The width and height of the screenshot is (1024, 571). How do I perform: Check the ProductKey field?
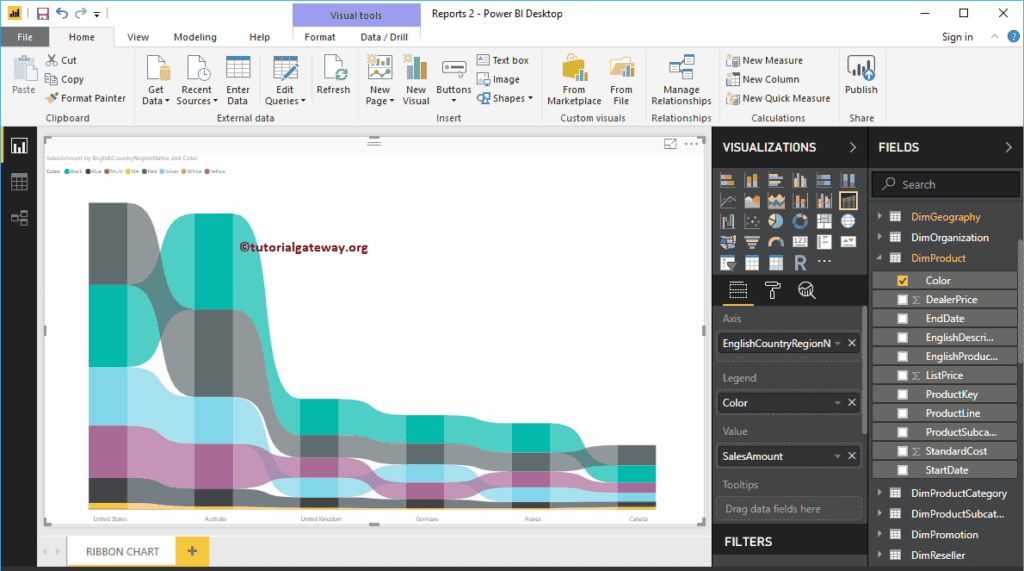(903, 394)
